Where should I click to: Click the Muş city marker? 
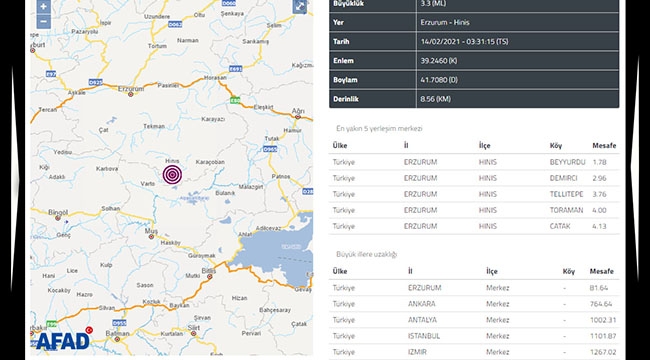coord(151,237)
